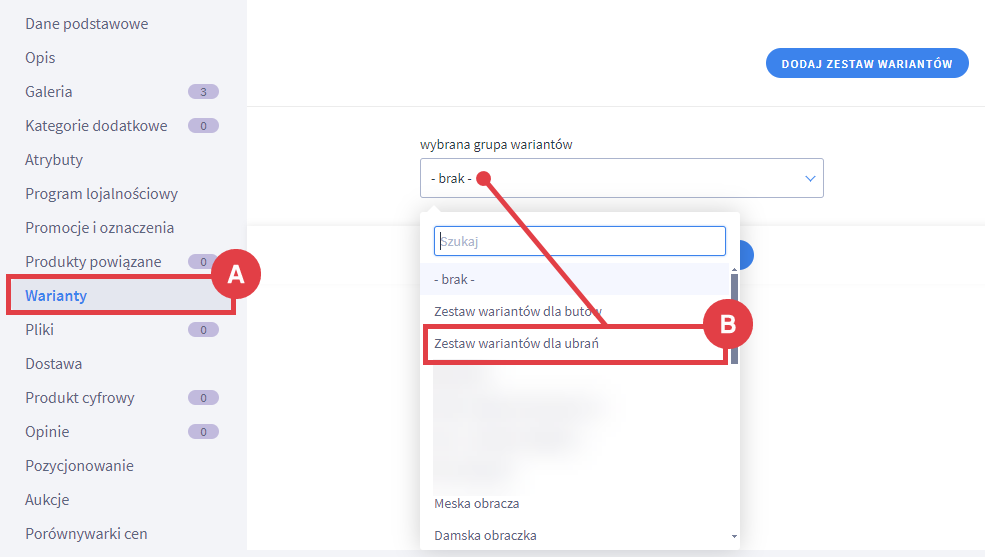Viewport: 985px width, 557px height.
Task: Focus the Szukaj search field
Action: pos(579,241)
